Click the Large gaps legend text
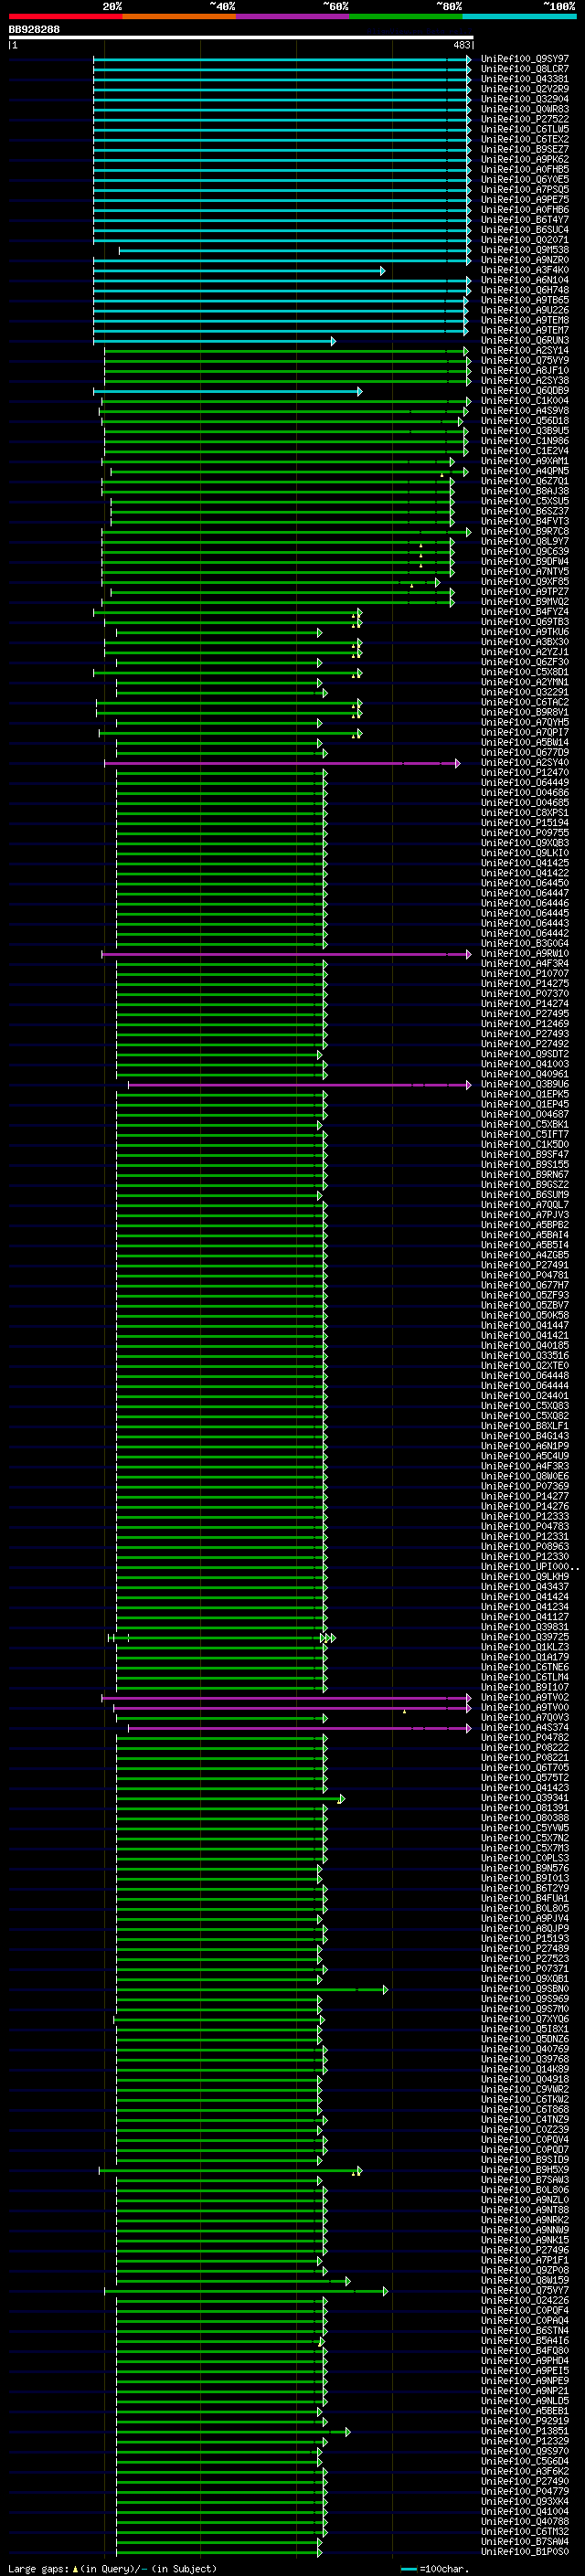Viewport: 585px width, 2576px height. click(112, 2568)
